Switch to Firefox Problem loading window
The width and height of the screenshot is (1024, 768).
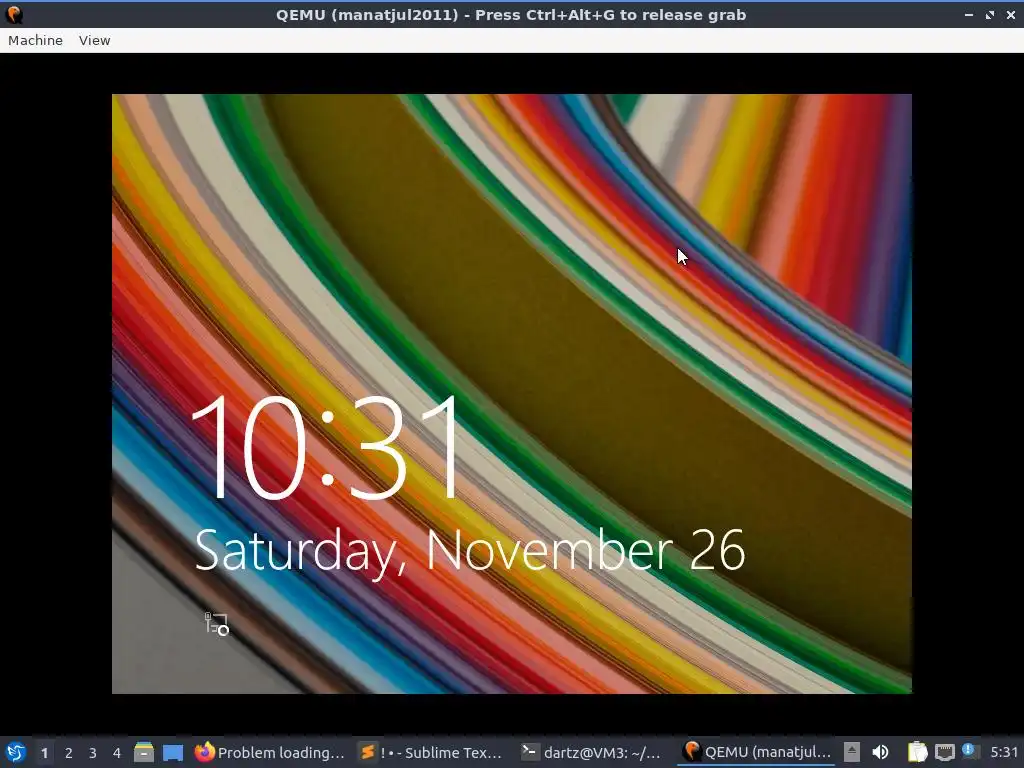point(270,752)
